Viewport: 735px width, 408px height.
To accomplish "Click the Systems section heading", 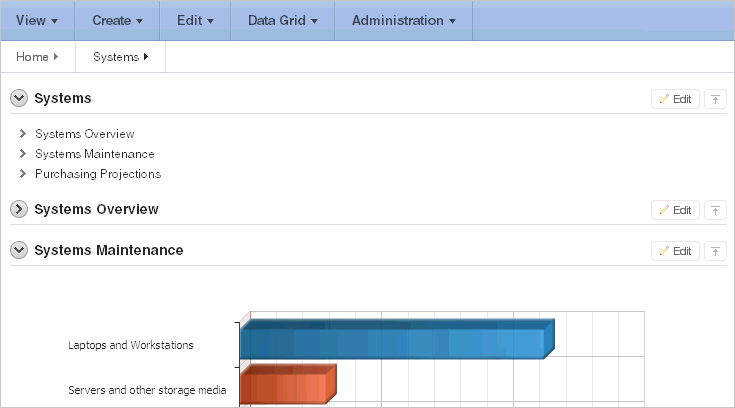I will pyautogui.click(x=63, y=98).
